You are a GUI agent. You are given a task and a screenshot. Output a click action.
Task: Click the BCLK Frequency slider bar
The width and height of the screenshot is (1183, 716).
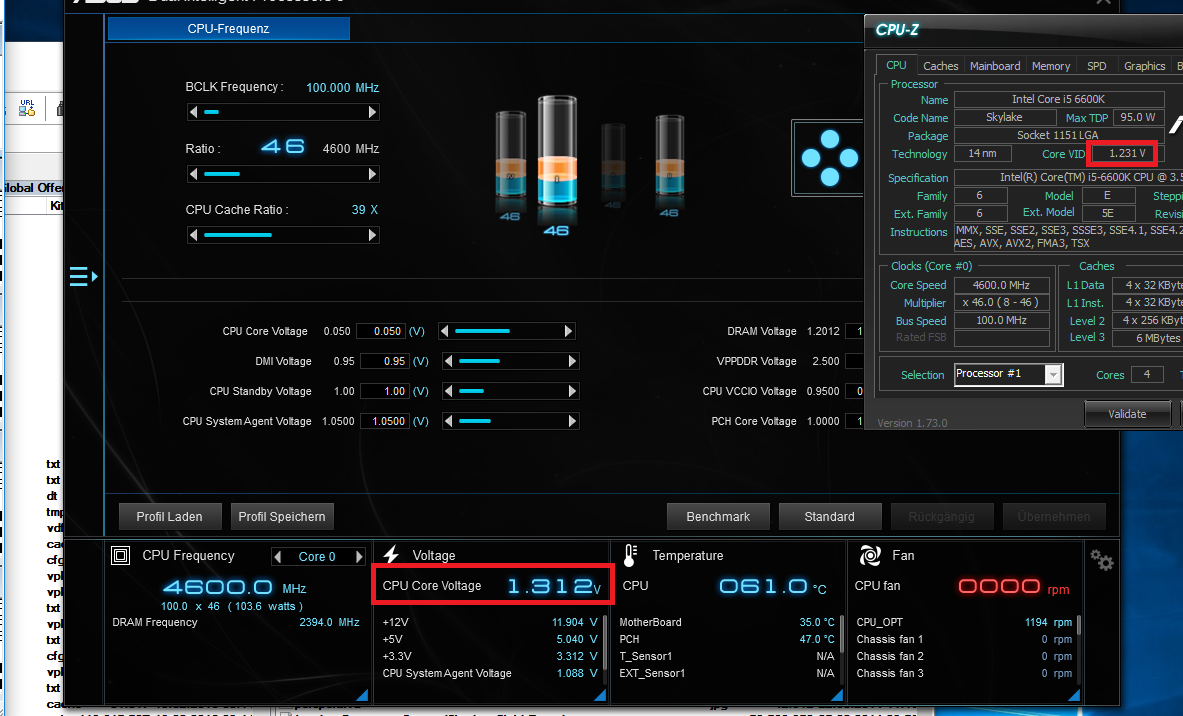click(283, 112)
